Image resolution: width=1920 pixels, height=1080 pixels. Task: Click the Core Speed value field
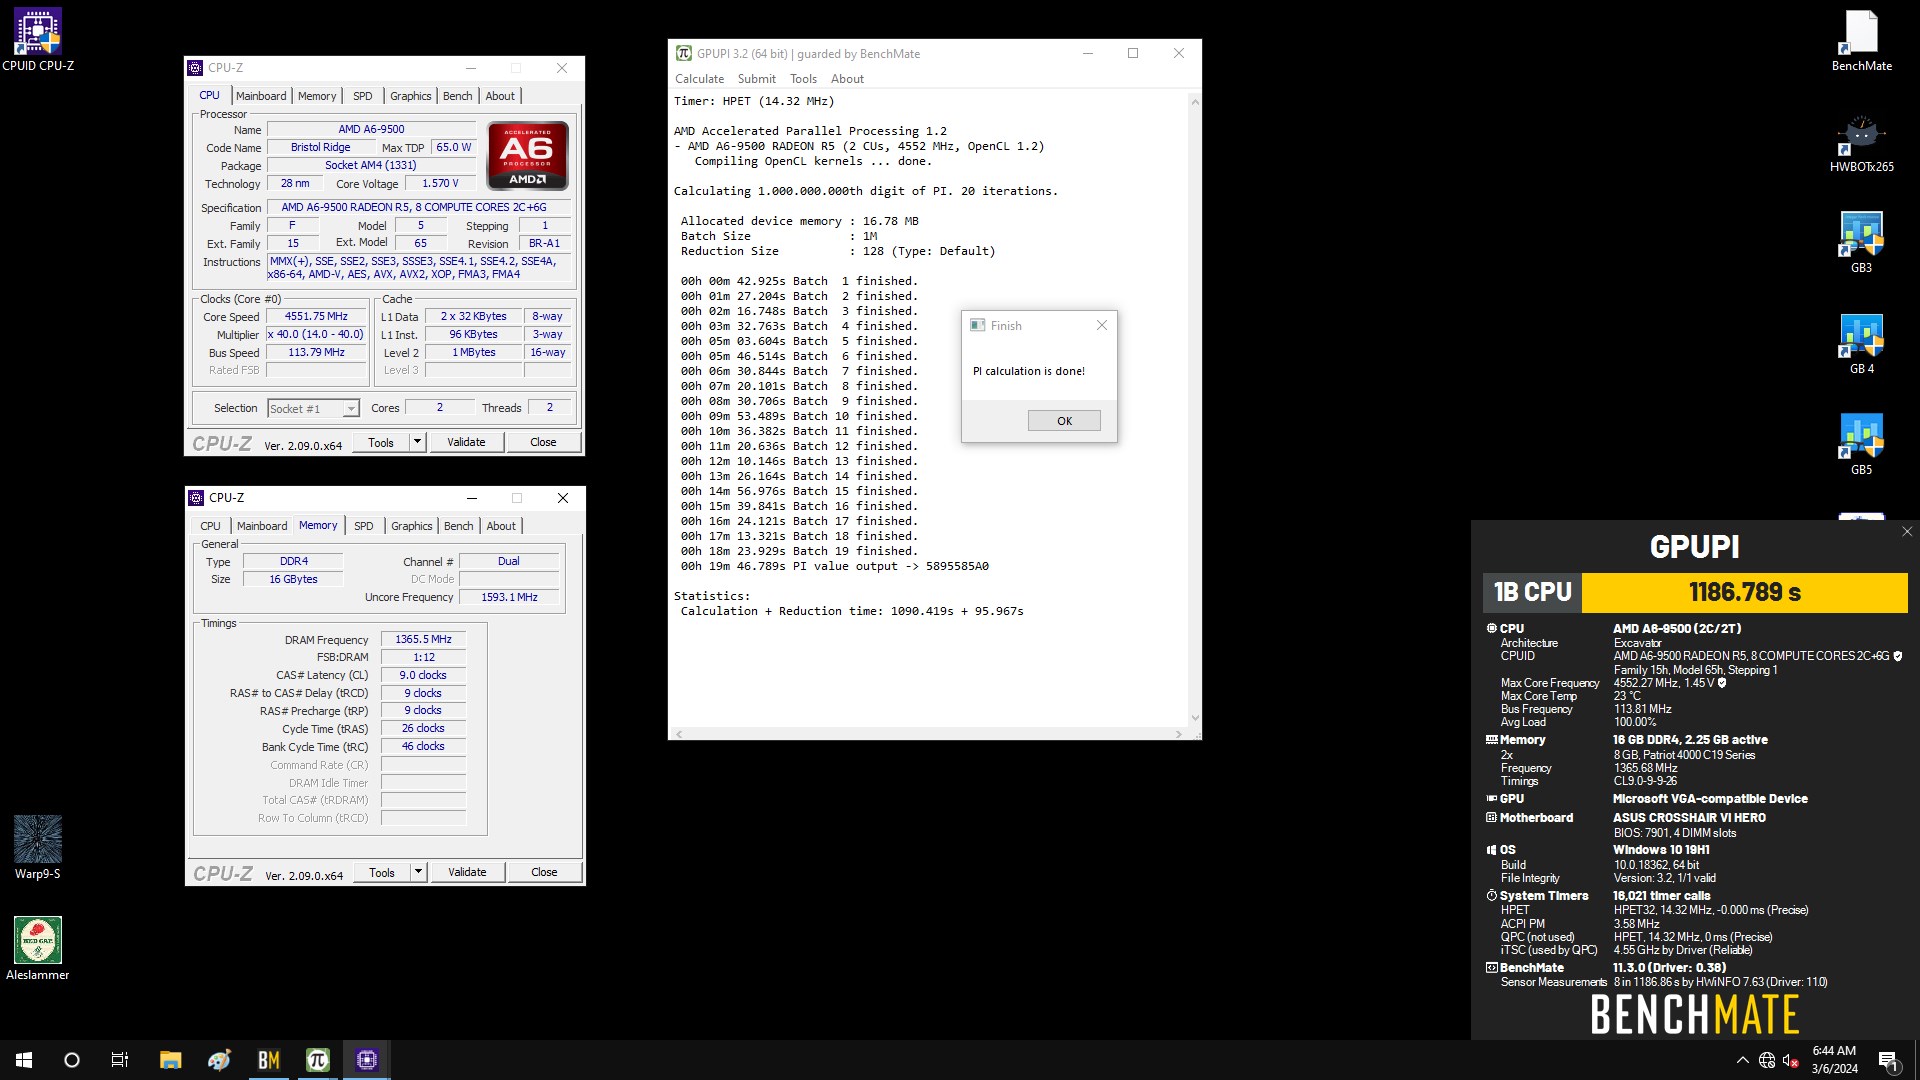[316, 316]
